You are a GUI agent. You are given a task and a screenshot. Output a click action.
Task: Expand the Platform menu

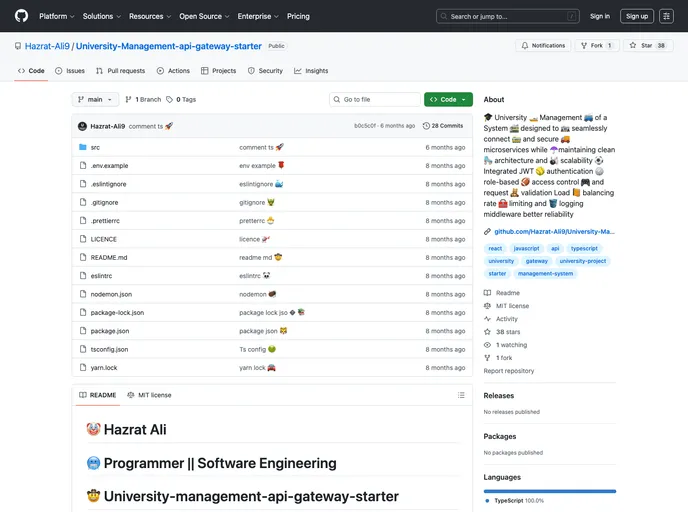point(57,16)
